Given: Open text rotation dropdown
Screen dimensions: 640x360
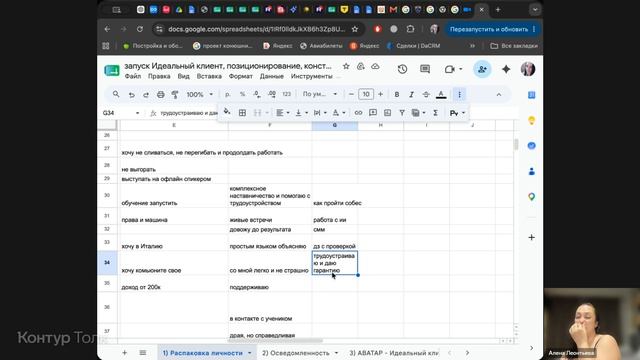Looking at the screenshot, I should click(x=338, y=113).
